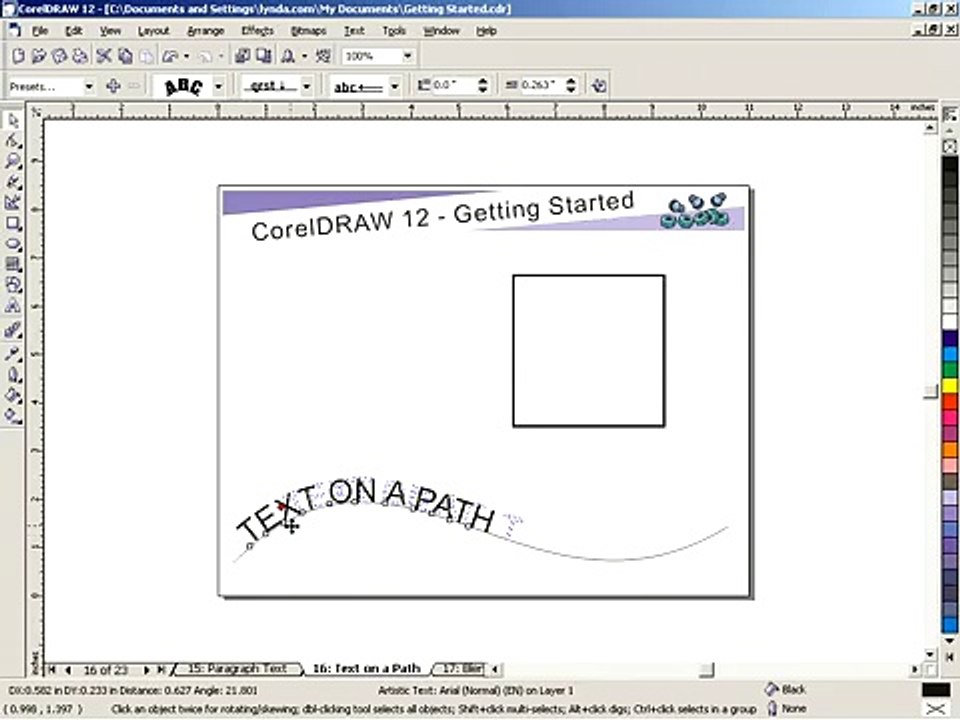Open the Arrange menu
The image size is (960, 720).
(206, 31)
